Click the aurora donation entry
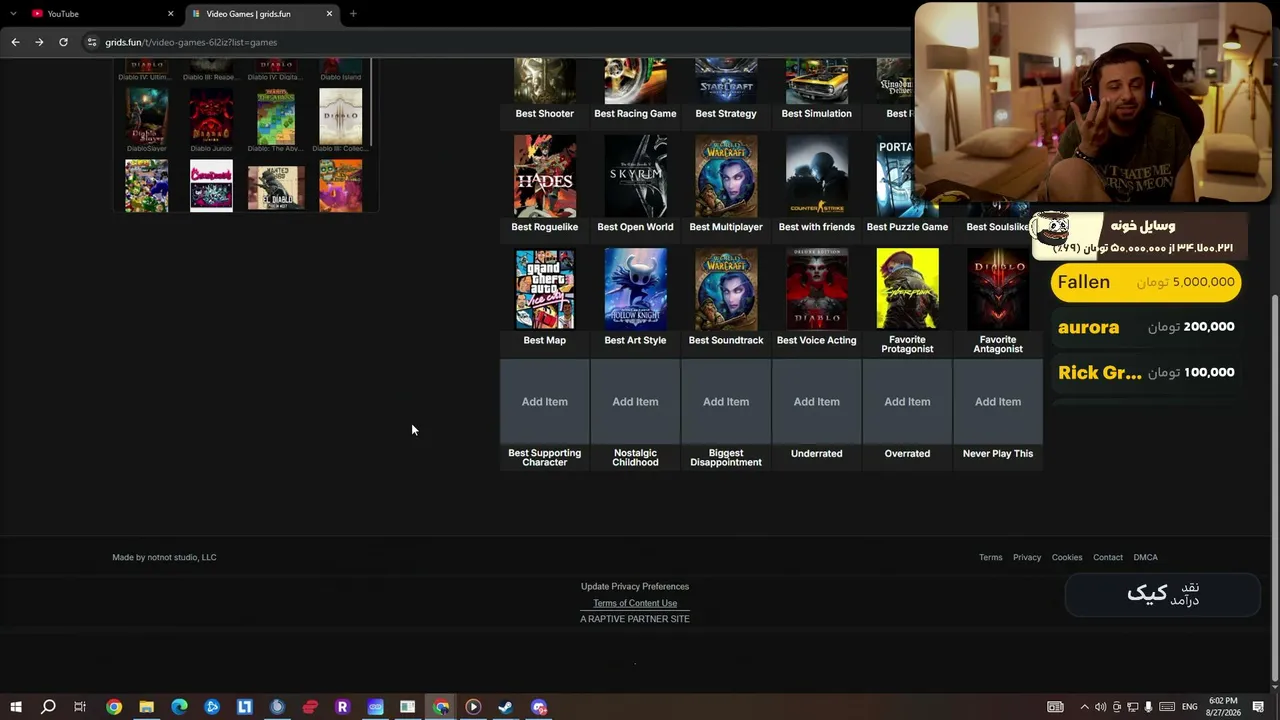 pos(1146,327)
